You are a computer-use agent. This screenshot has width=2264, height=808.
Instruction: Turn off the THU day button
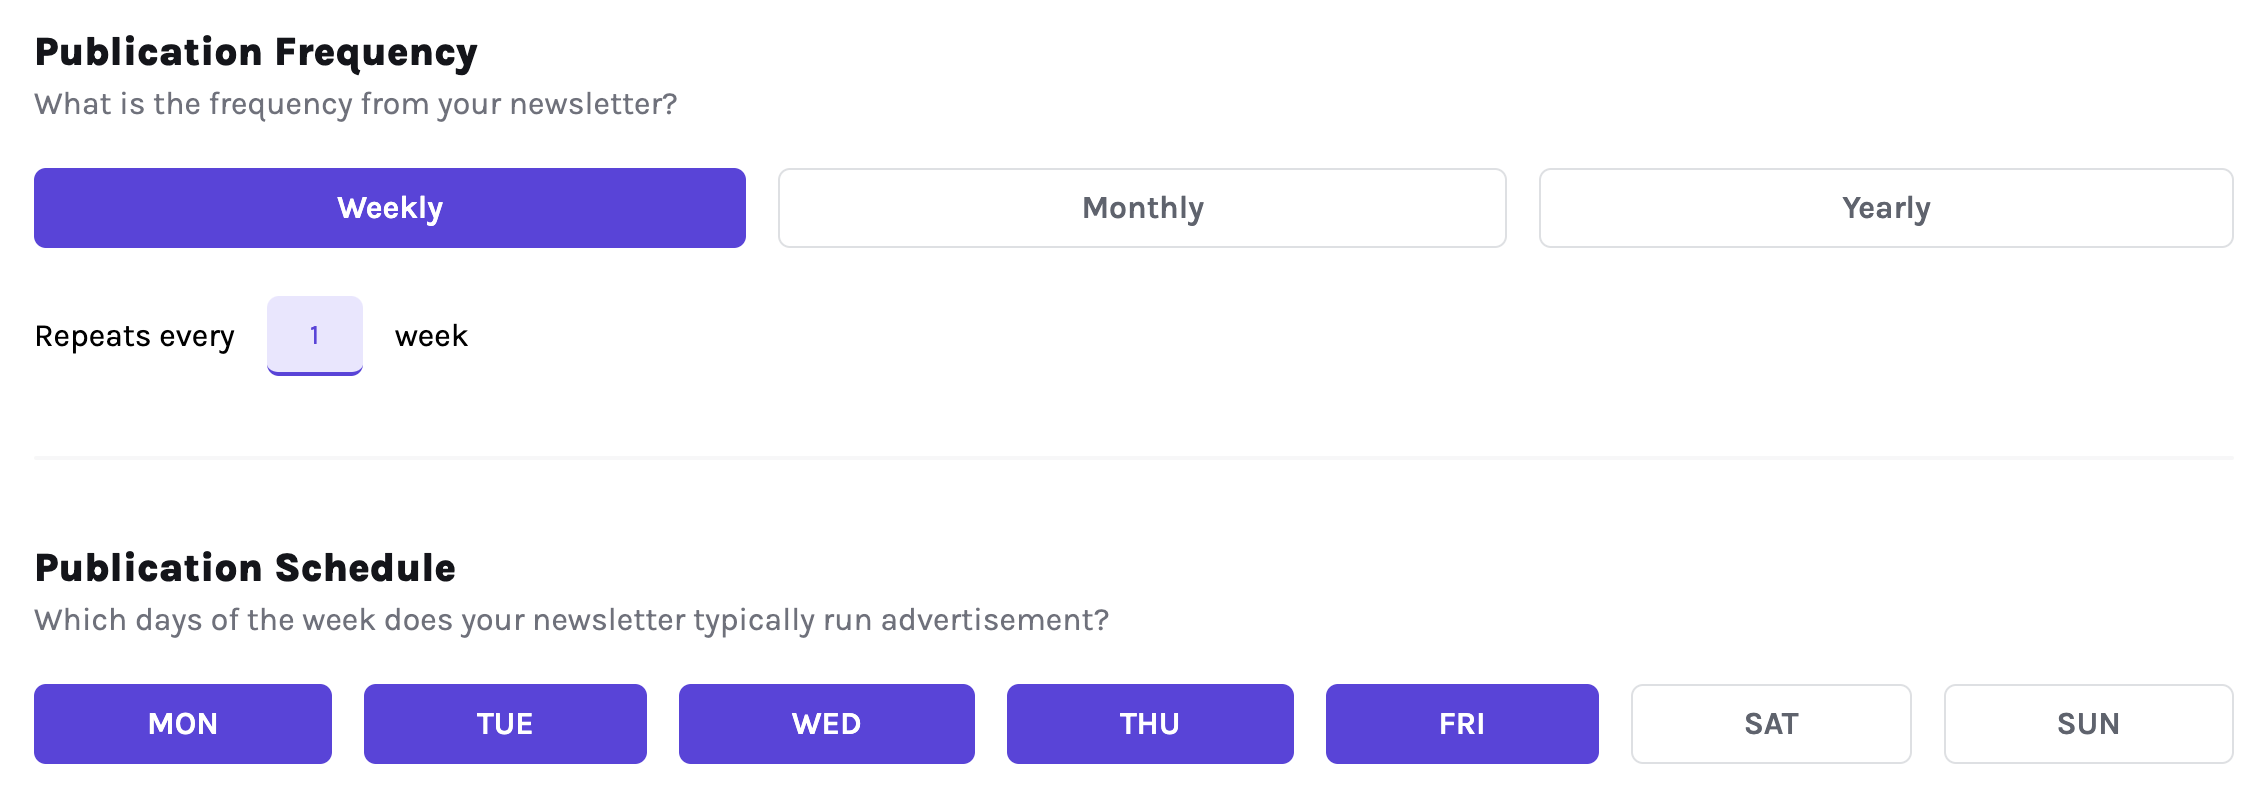[1150, 724]
